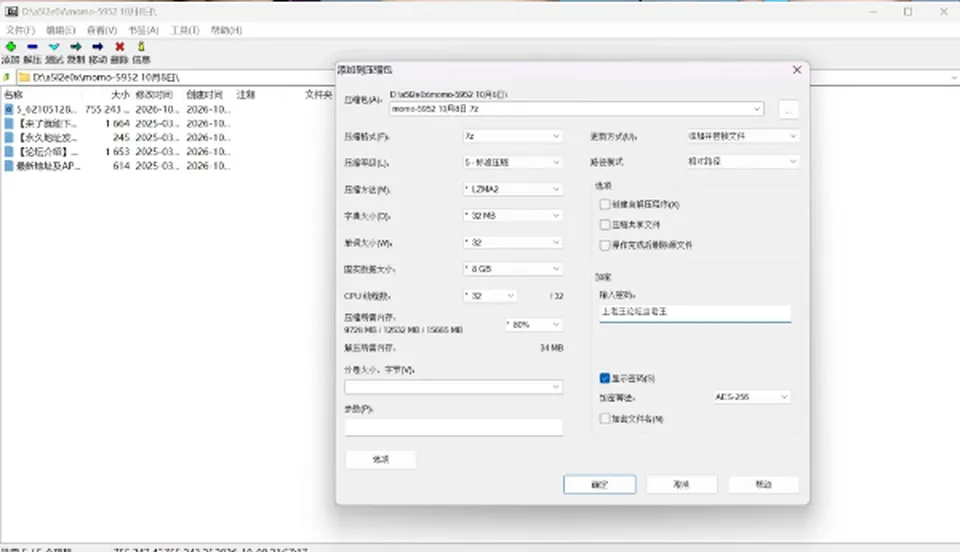Image resolution: width=960 pixels, height=552 pixels.
Task: Click the Copy (复制) arrow toolbar icon
Action: point(76,47)
